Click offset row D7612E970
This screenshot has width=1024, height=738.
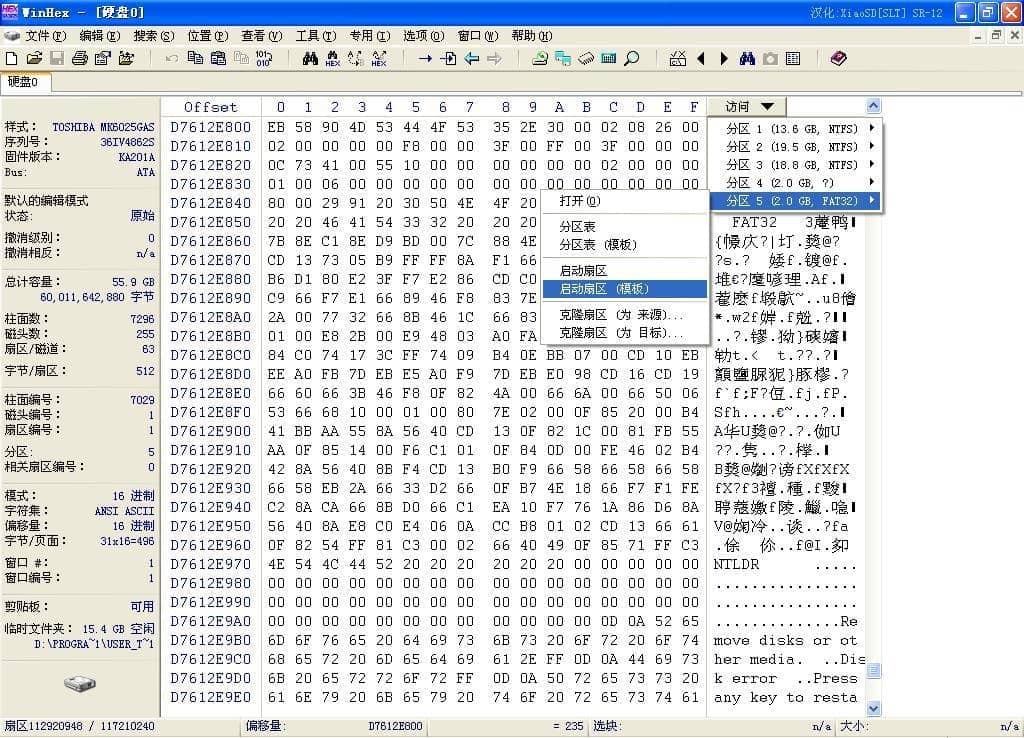tap(210, 564)
